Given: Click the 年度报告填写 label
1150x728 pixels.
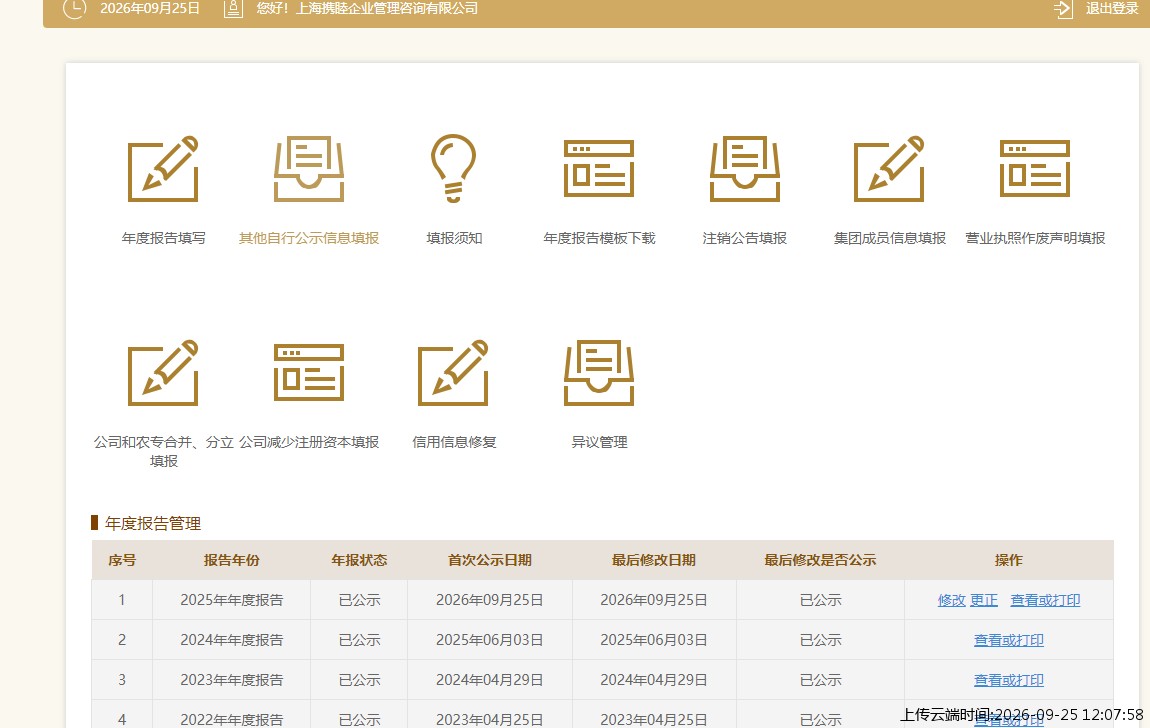Looking at the screenshot, I should tap(164, 238).
